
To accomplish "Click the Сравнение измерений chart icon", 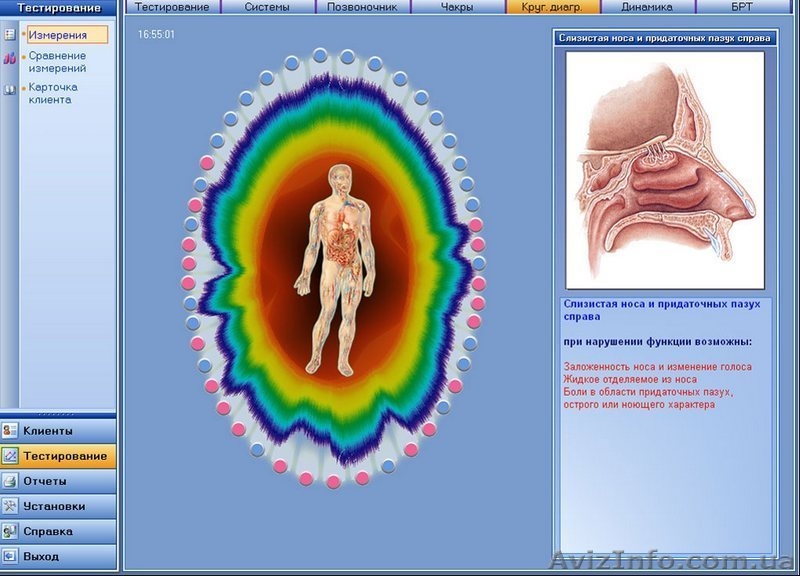I will coord(10,59).
